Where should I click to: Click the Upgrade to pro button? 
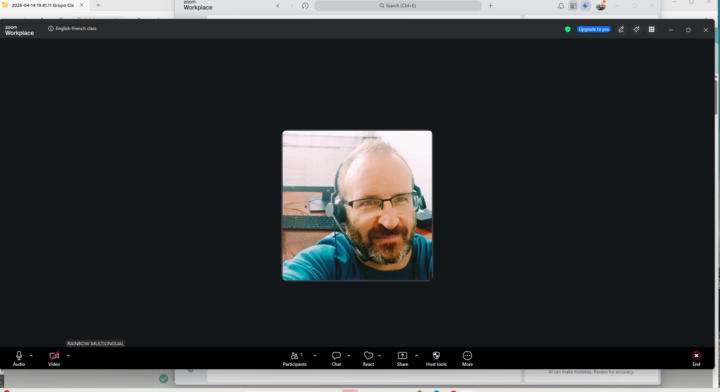[594, 29]
